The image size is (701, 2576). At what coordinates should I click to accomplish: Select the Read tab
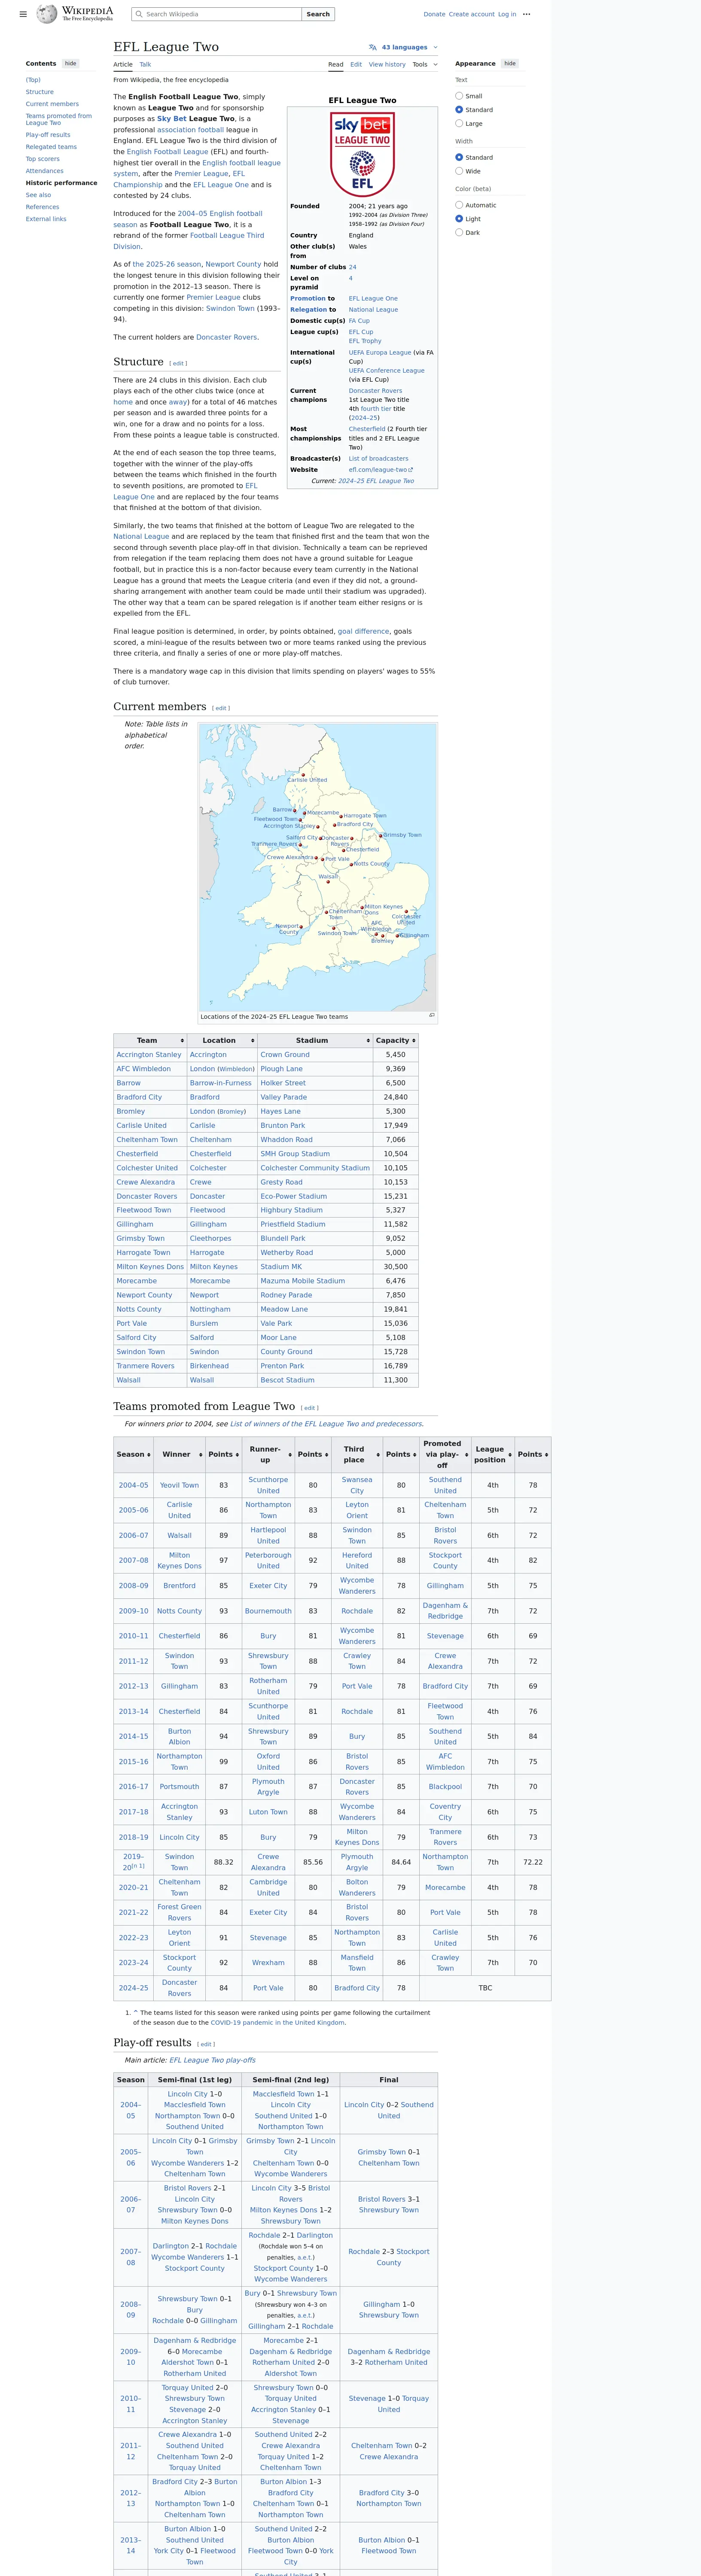pos(336,64)
